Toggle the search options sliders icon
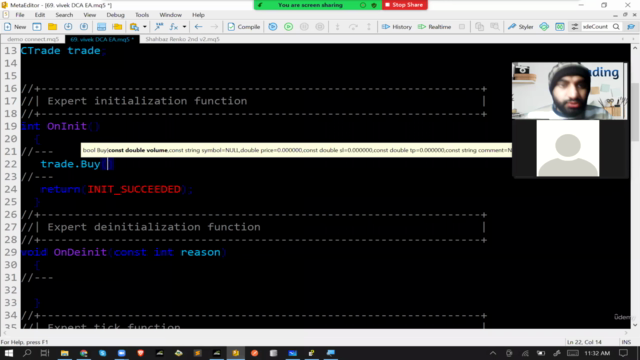 click(575, 27)
